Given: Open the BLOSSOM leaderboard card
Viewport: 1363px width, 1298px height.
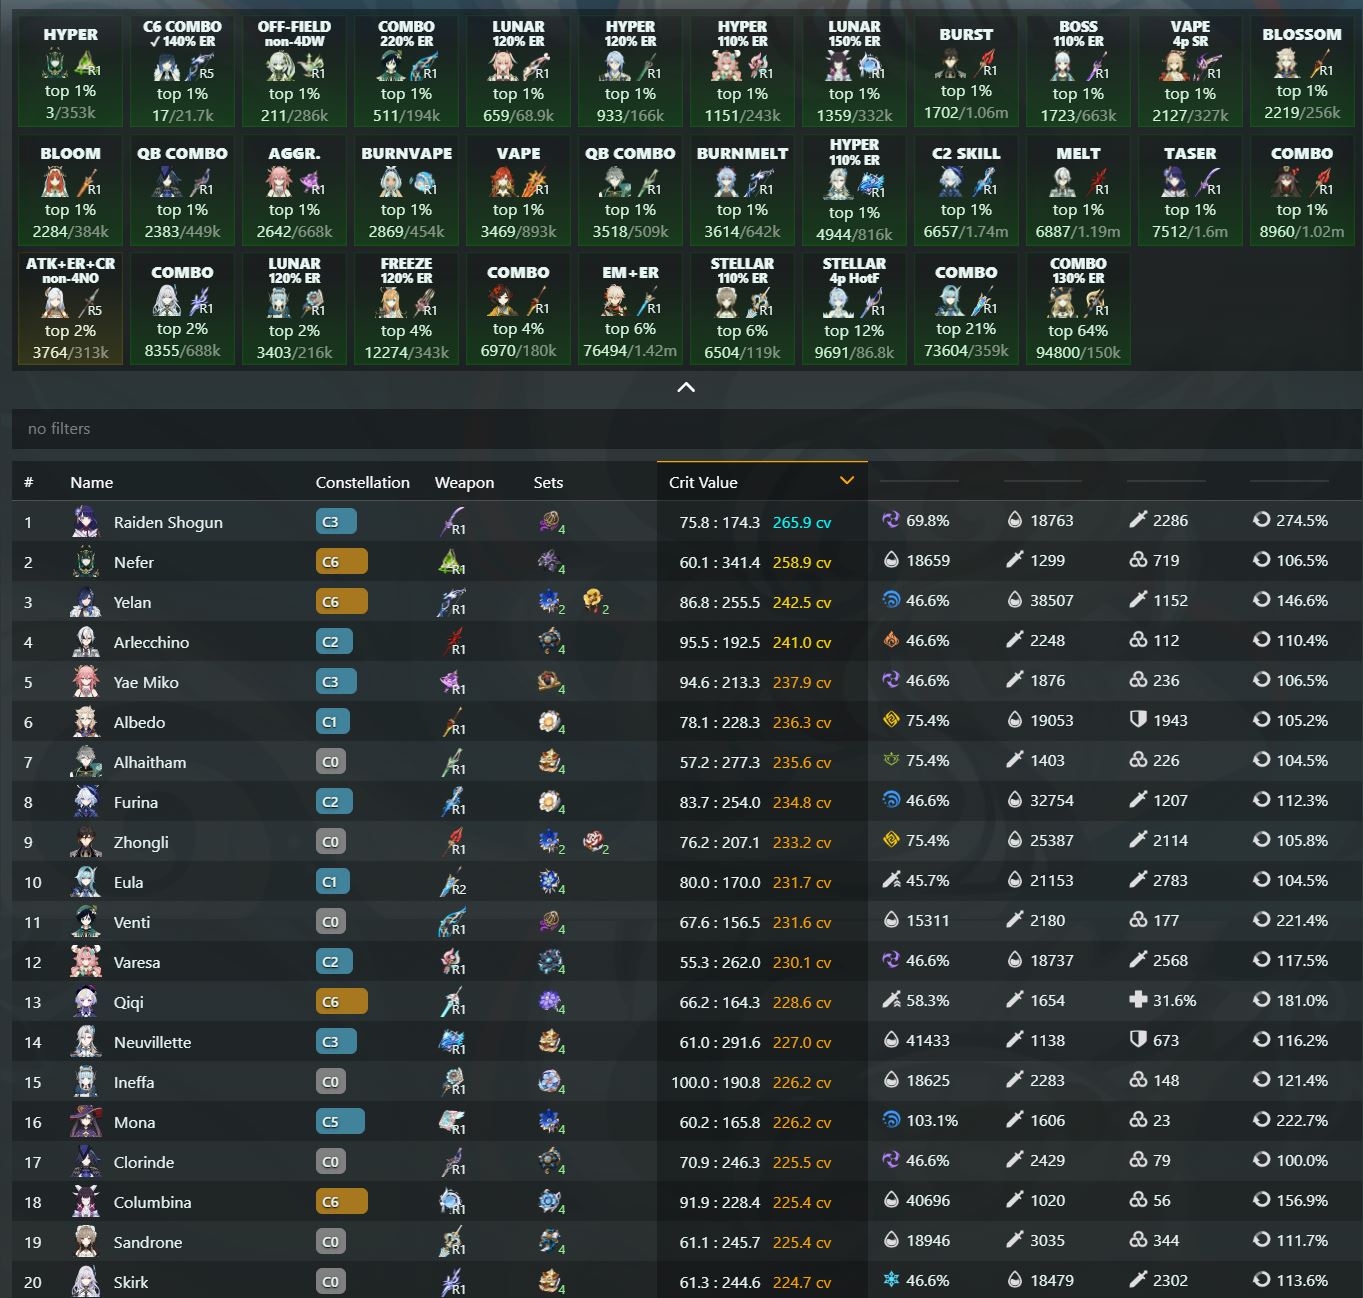Looking at the screenshot, I should (x=1302, y=72).
